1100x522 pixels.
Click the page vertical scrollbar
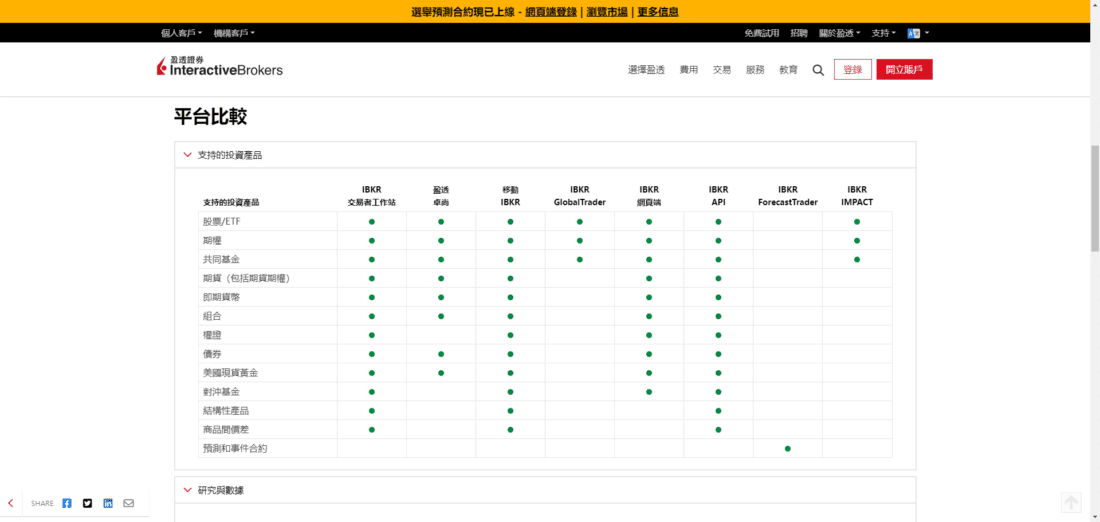[x=1094, y=200]
